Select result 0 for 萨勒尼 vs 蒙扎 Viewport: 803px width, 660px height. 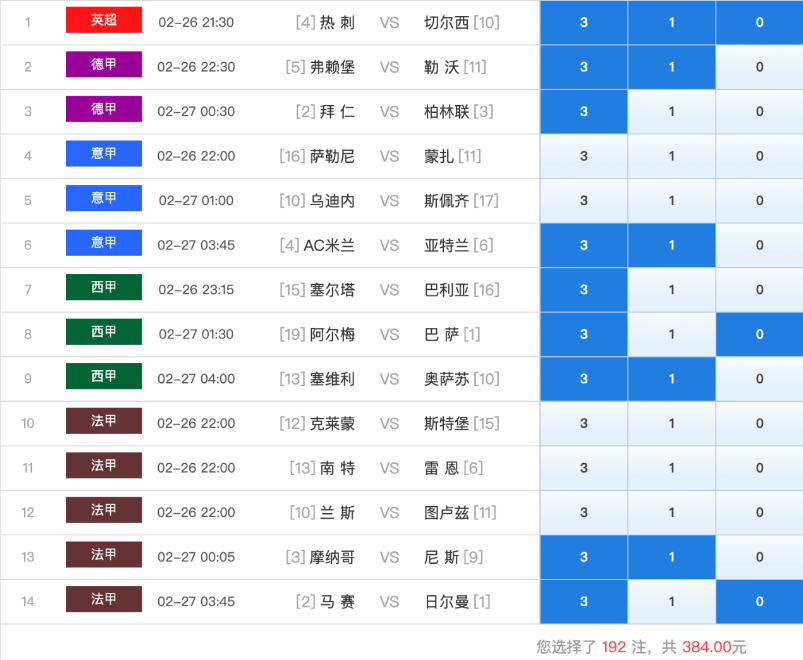[759, 156]
